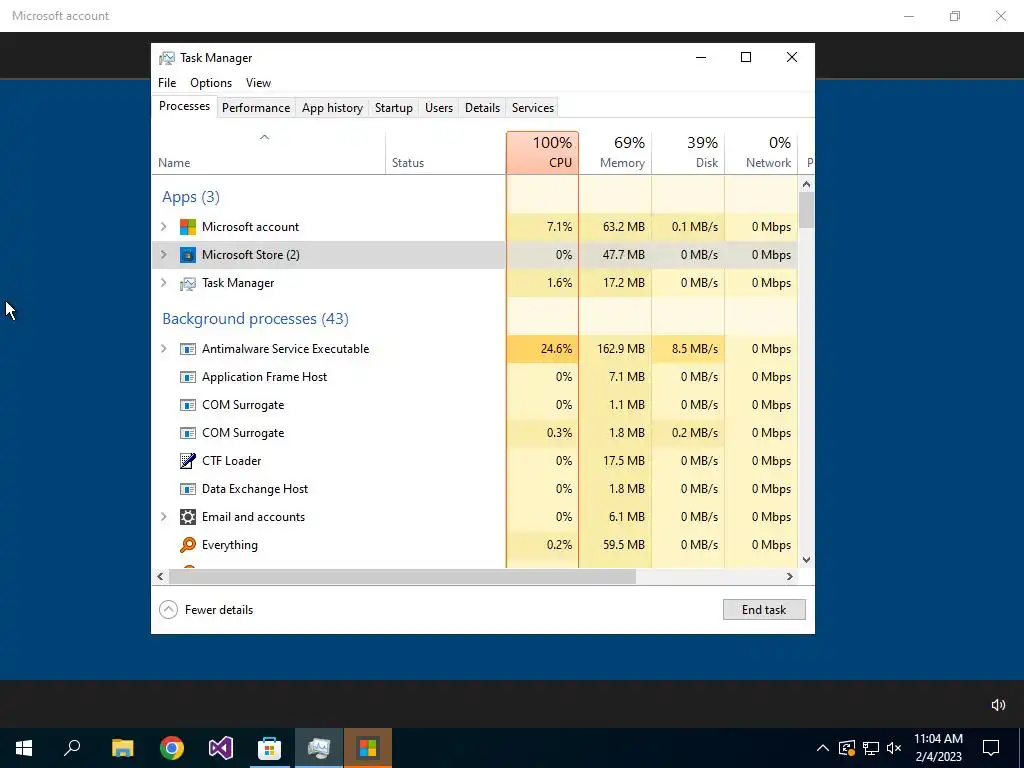This screenshot has height=768, width=1024.
Task: Select the COM Surrogate row using 0.3% CPU
Action: pyautogui.click(x=475, y=433)
